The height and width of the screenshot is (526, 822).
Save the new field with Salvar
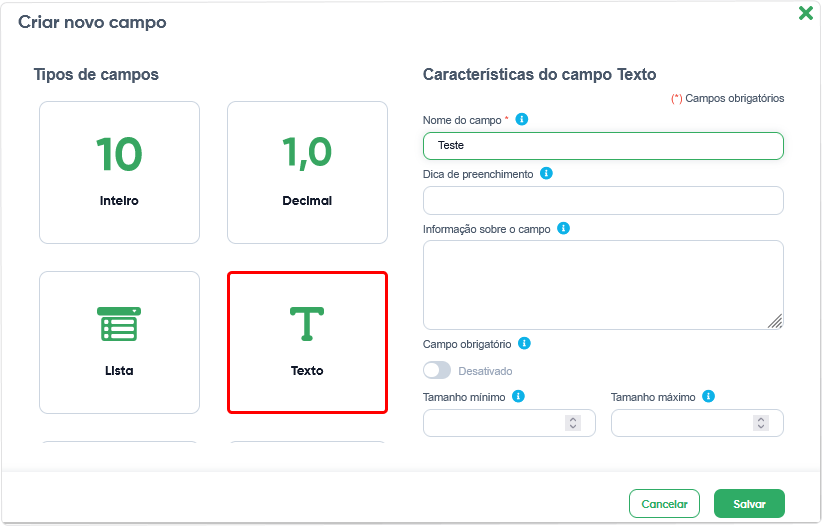(x=749, y=504)
